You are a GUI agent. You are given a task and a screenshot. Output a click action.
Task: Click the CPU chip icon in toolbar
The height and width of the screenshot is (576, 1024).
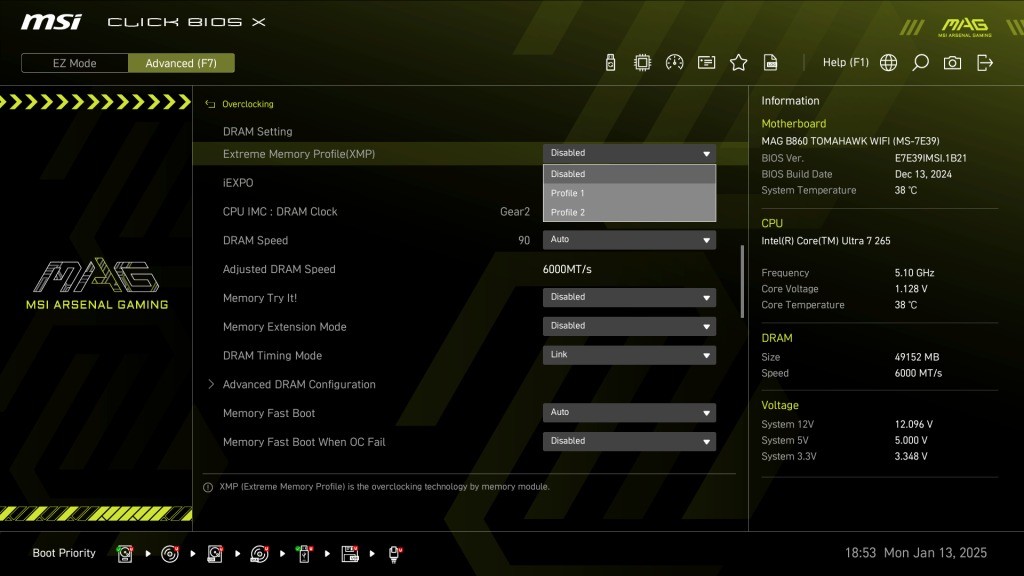coord(642,63)
